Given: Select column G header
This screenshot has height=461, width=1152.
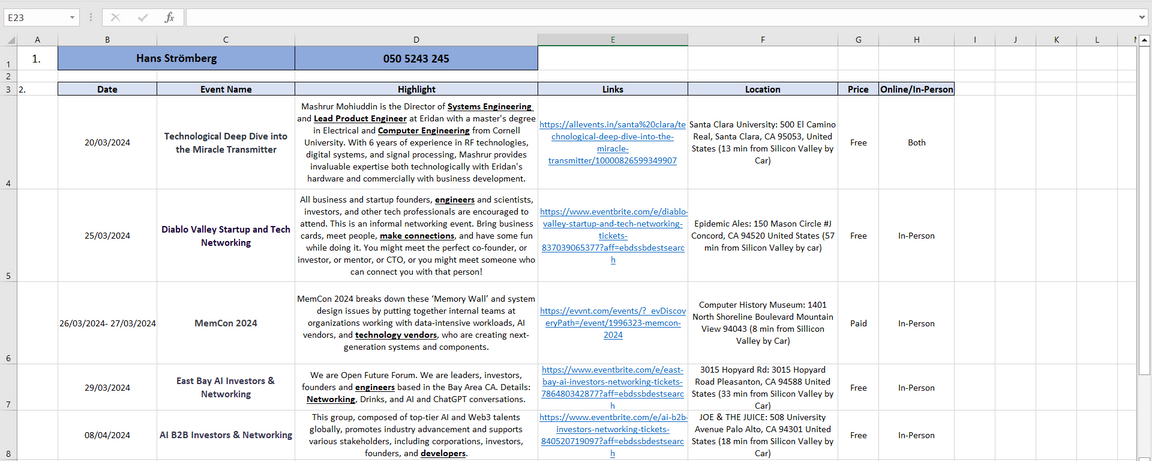Looking at the screenshot, I should 858,40.
